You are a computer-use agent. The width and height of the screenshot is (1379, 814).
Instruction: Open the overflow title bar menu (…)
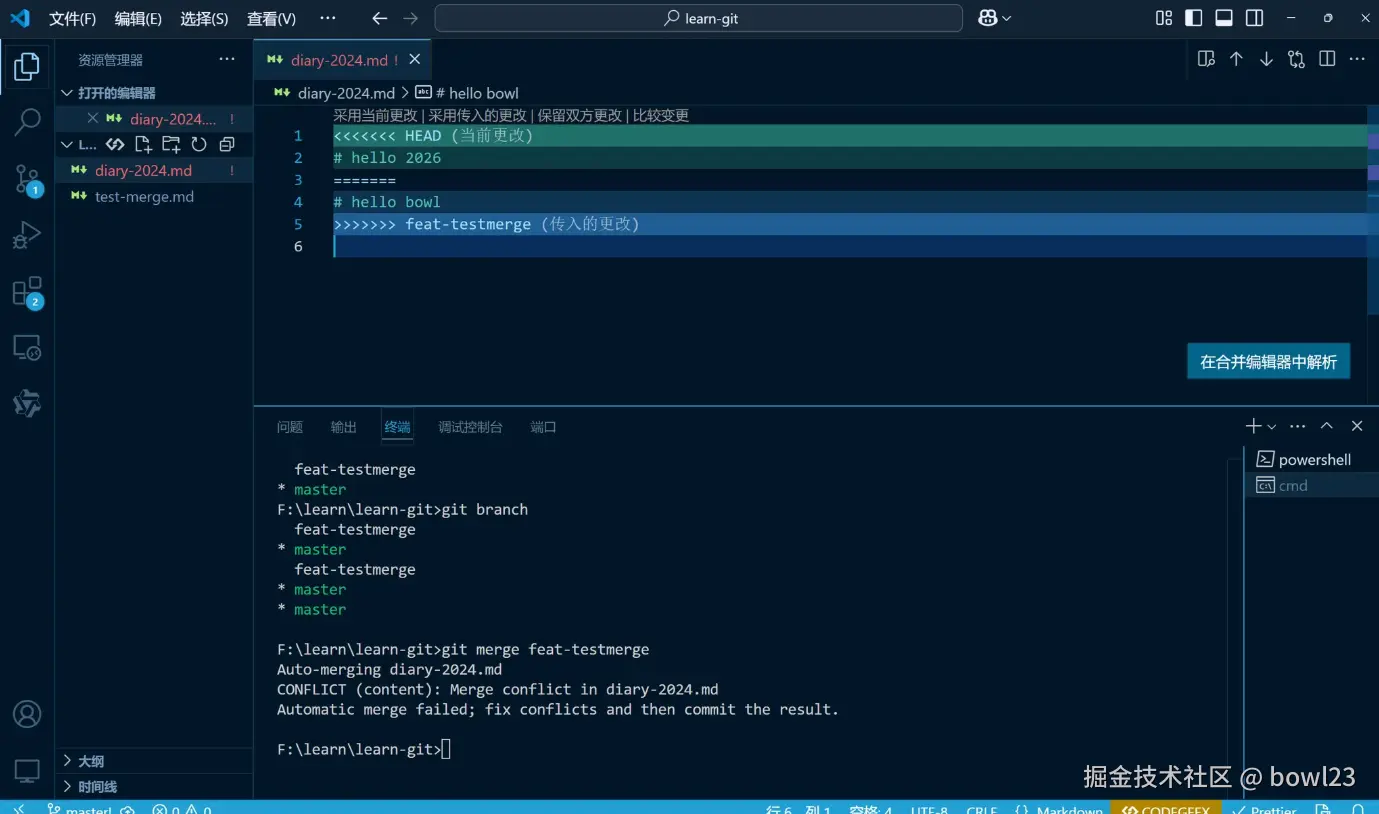click(328, 18)
